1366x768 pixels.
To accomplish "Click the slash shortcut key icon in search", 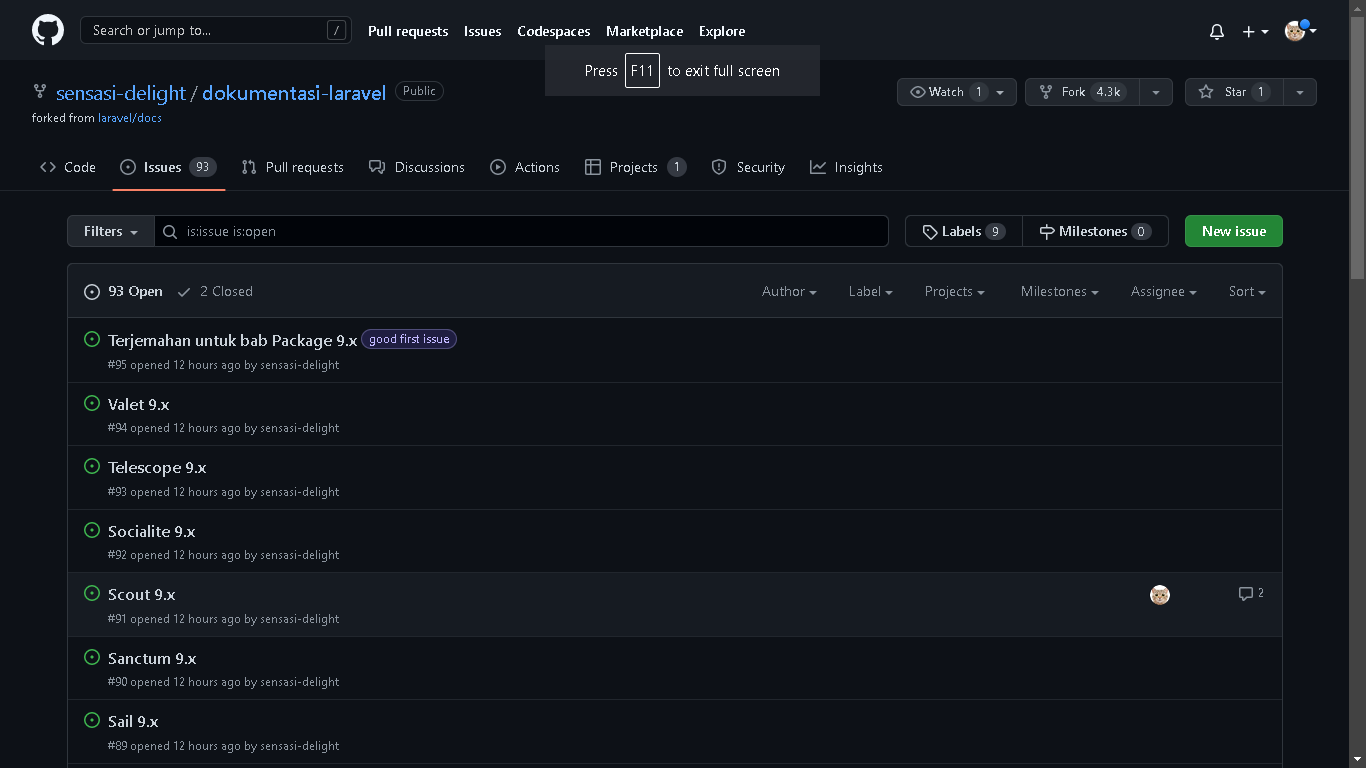I will click(x=336, y=31).
